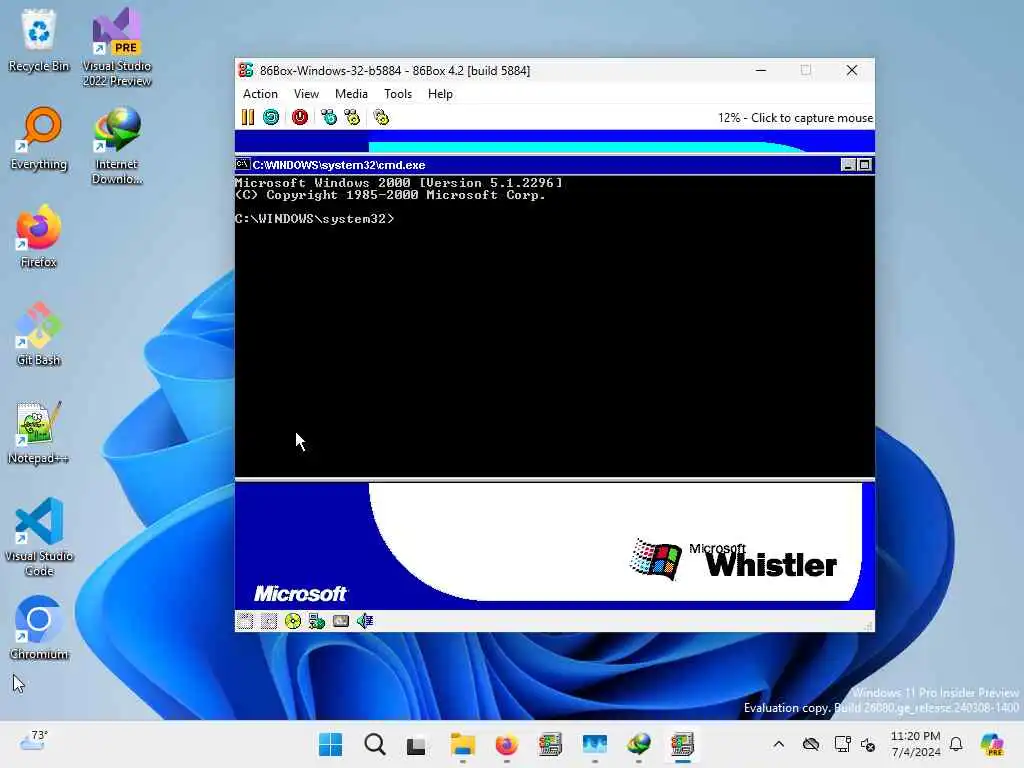Image resolution: width=1024 pixels, height=768 pixels.
Task: Click the second floppy drive status icon
Action: pos(268,621)
